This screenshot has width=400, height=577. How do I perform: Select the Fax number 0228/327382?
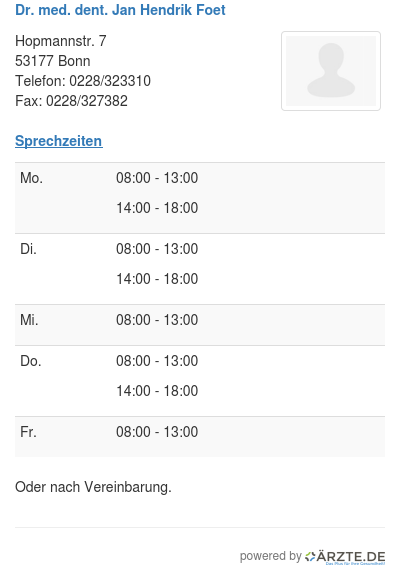(x=87, y=101)
